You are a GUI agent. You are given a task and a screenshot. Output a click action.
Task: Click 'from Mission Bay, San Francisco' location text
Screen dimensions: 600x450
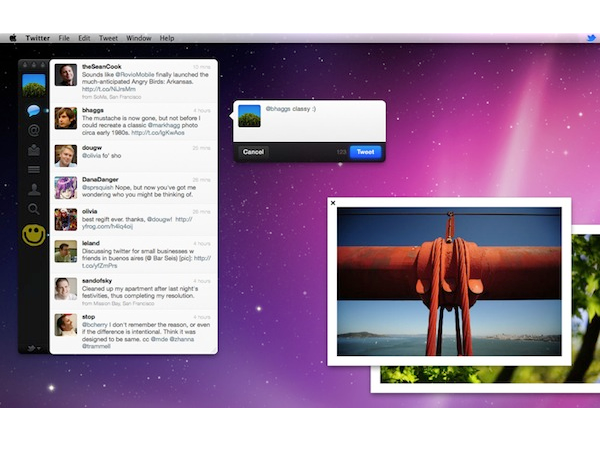tap(118, 303)
